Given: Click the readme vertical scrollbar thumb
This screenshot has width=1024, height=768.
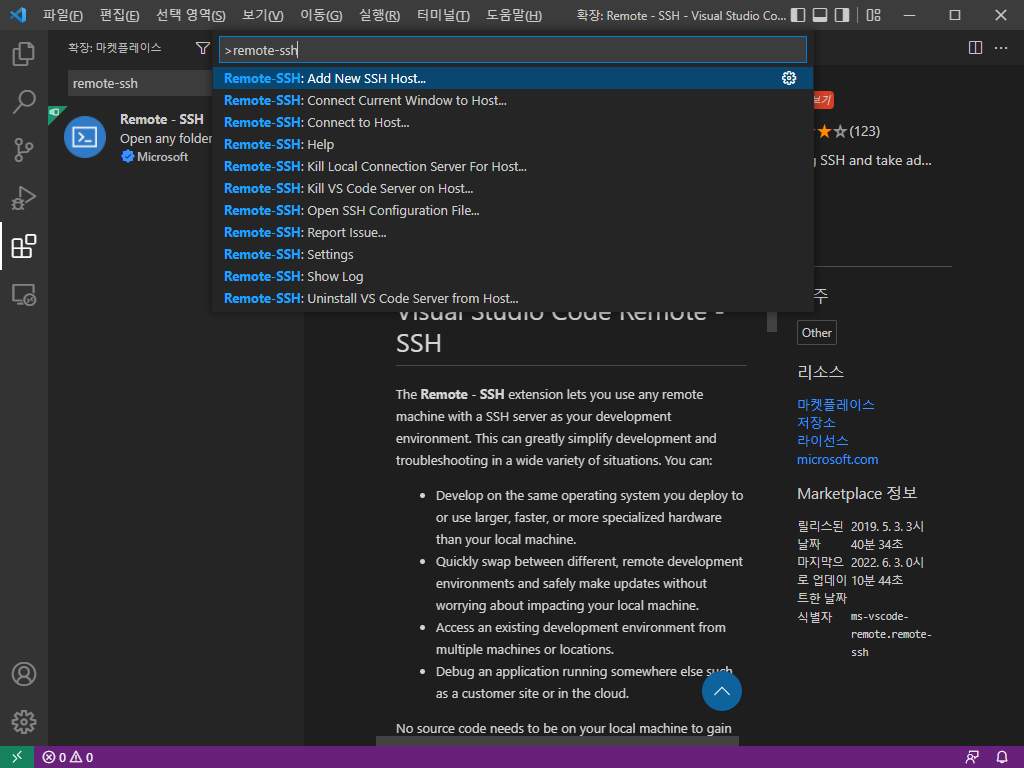Looking at the screenshot, I should coord(771,321).
